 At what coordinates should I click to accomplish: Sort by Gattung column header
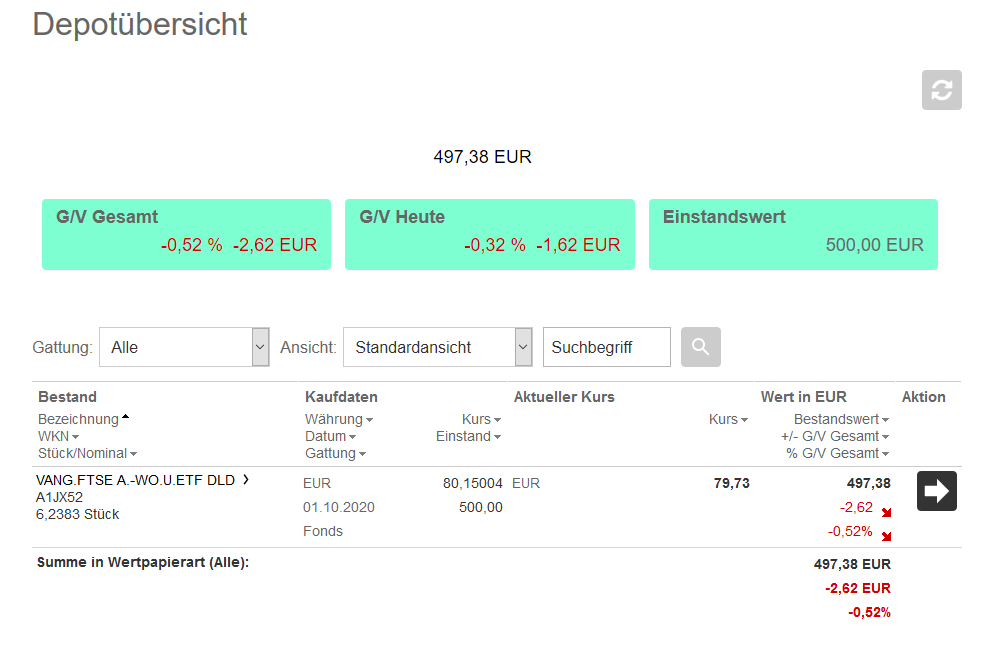(334, 453)
